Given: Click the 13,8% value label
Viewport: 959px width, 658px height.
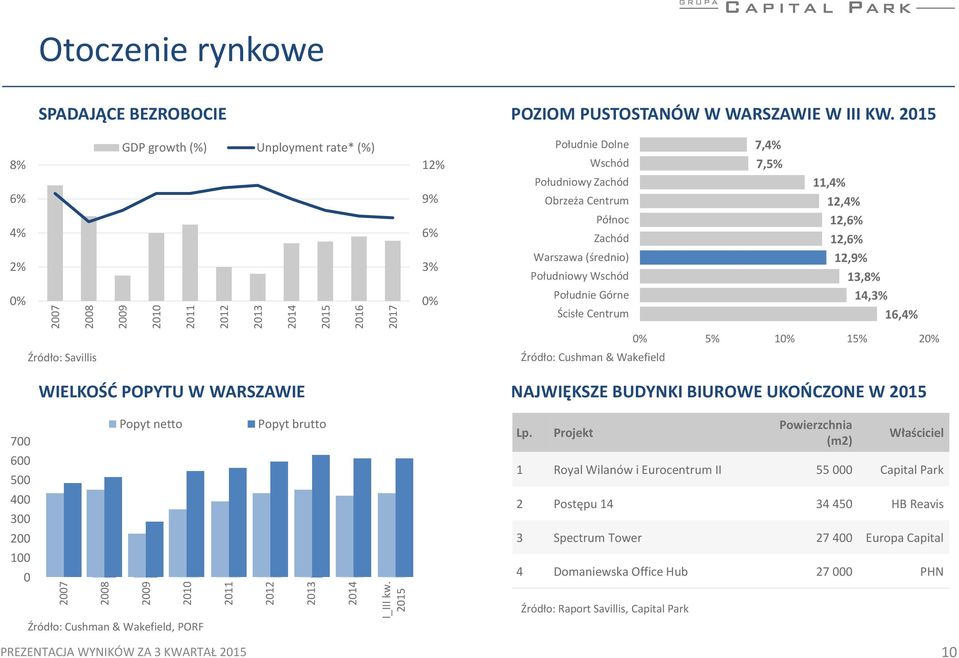Looking at the screenshot, I should click(x=864, y=276).
